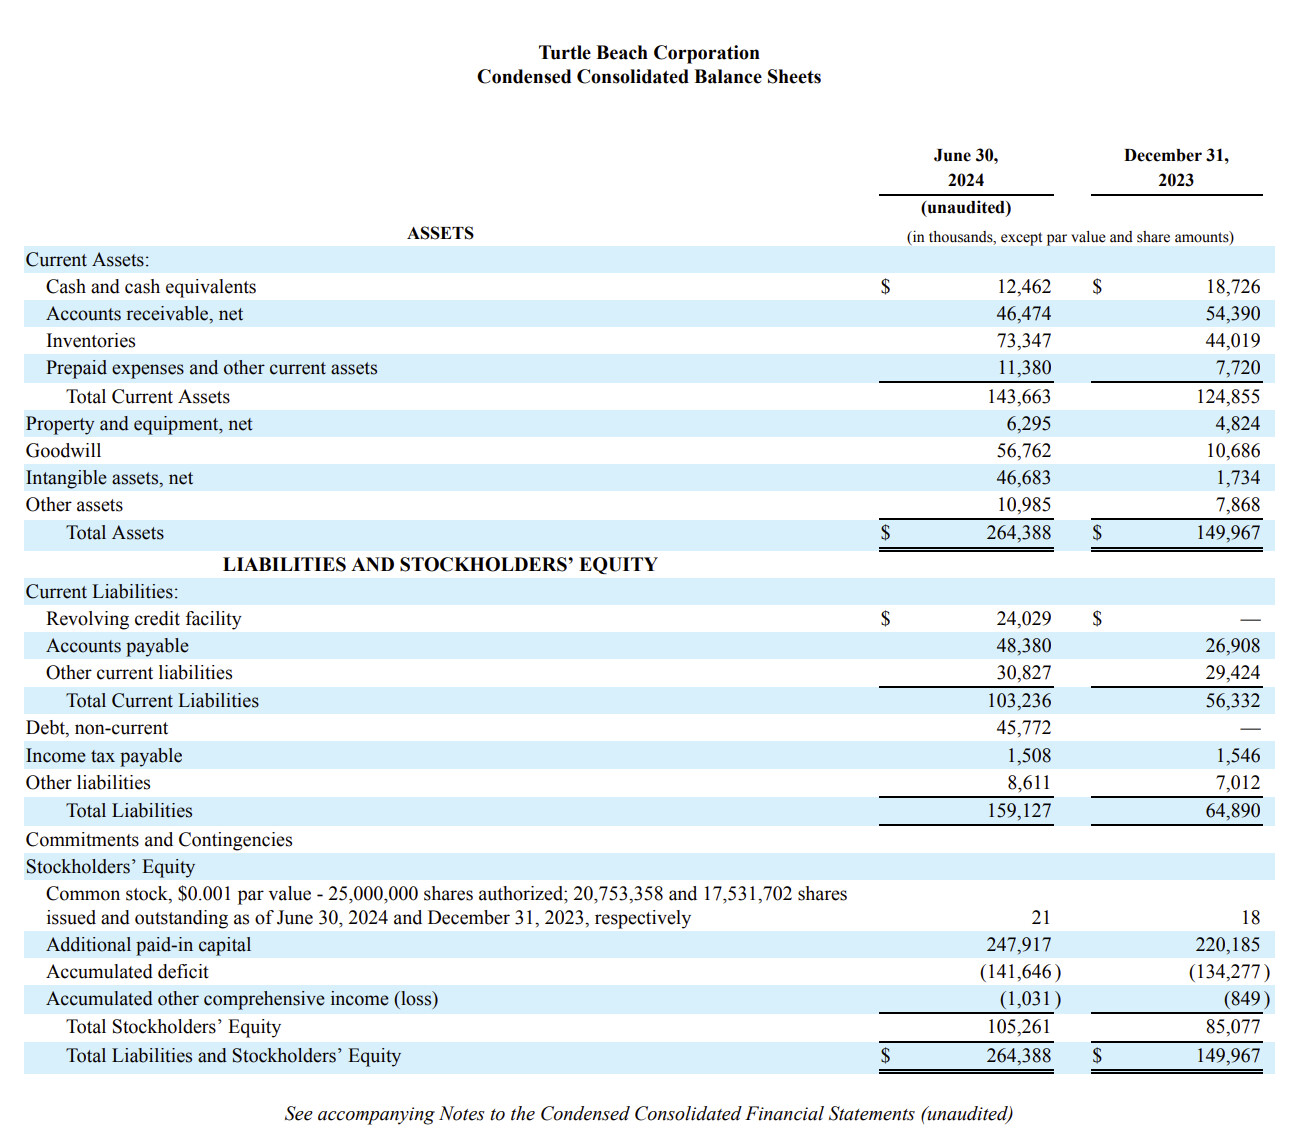The image size is (1299, 1128).
Task: Click the "Accounts receivable, net" label
Action: point(144,314)
